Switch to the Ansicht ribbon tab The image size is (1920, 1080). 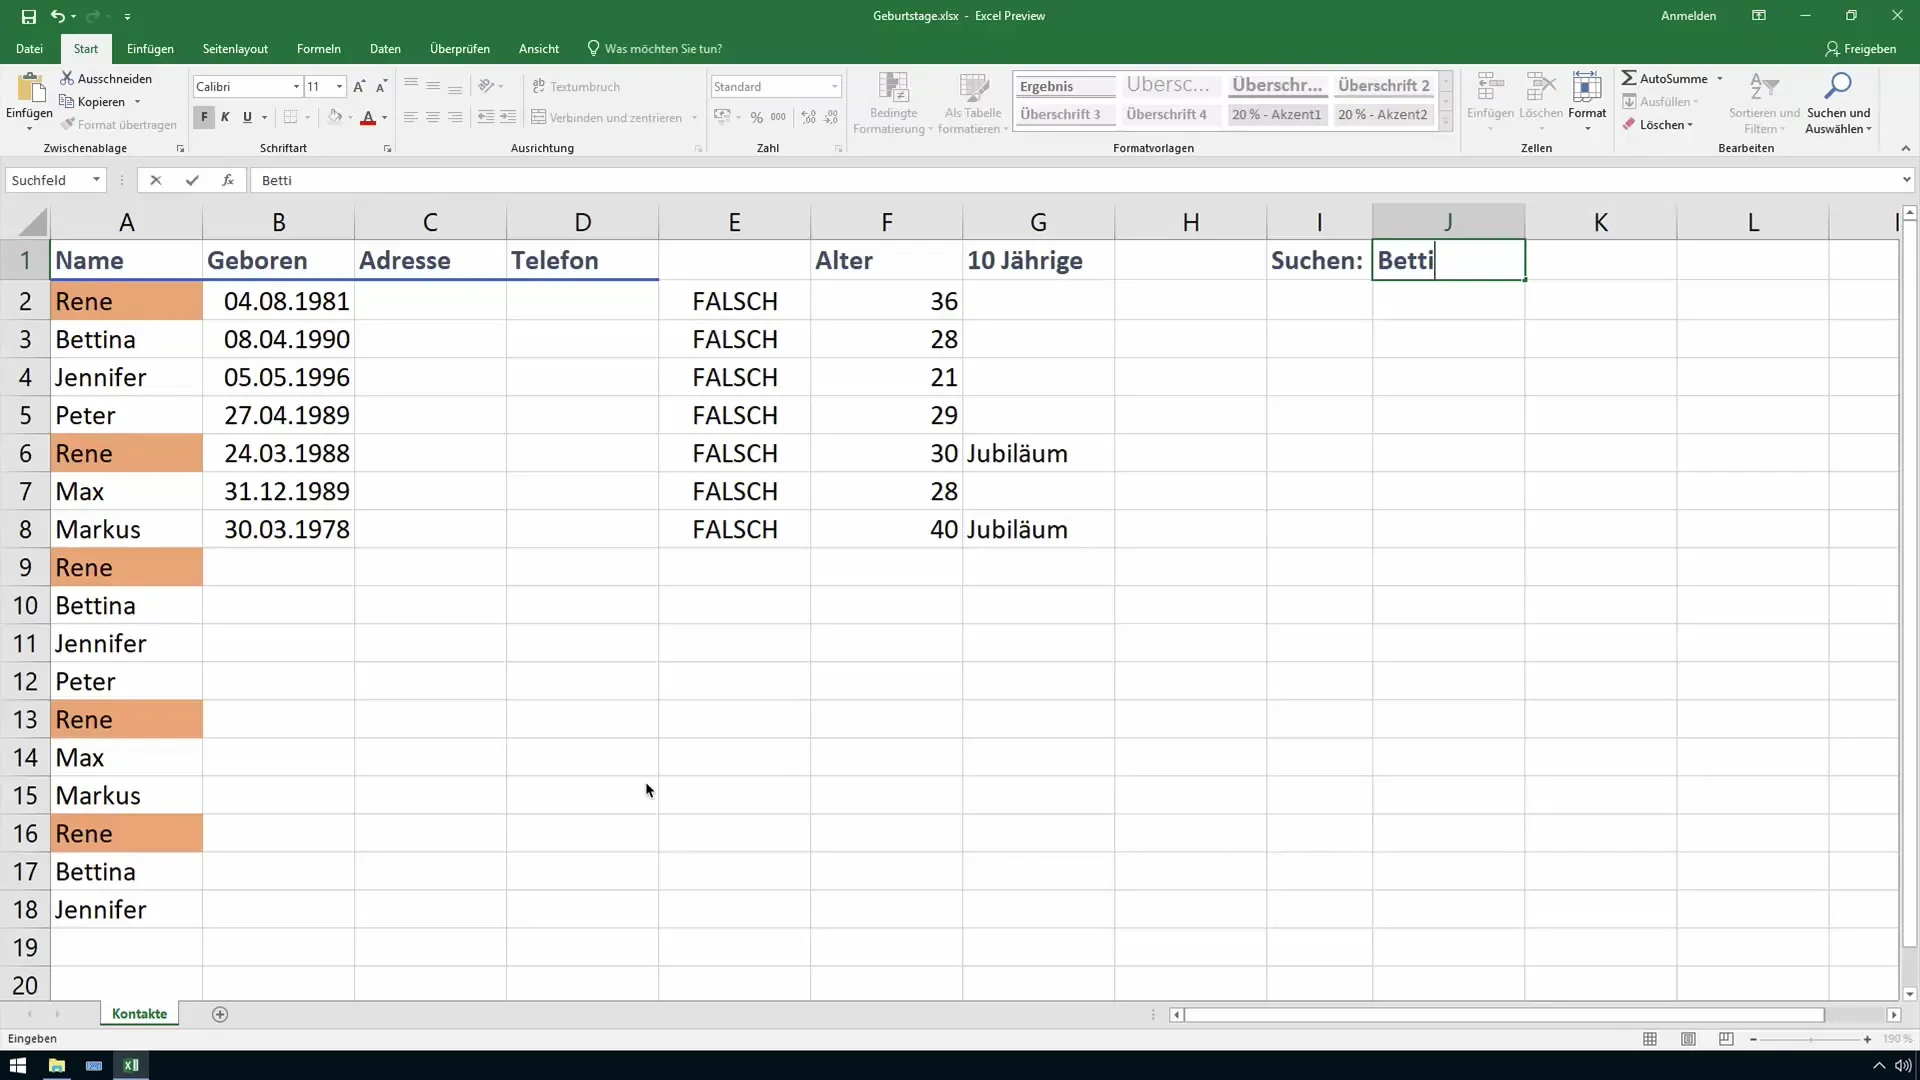point(538,48)
